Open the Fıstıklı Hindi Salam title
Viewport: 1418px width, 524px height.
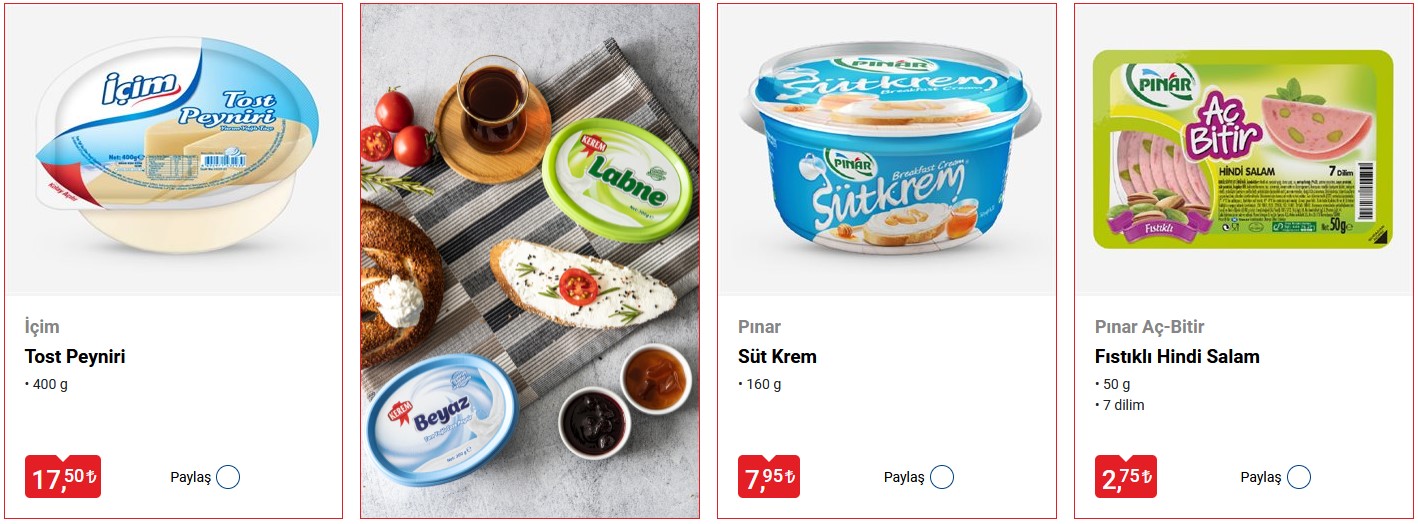(1177, 357)
